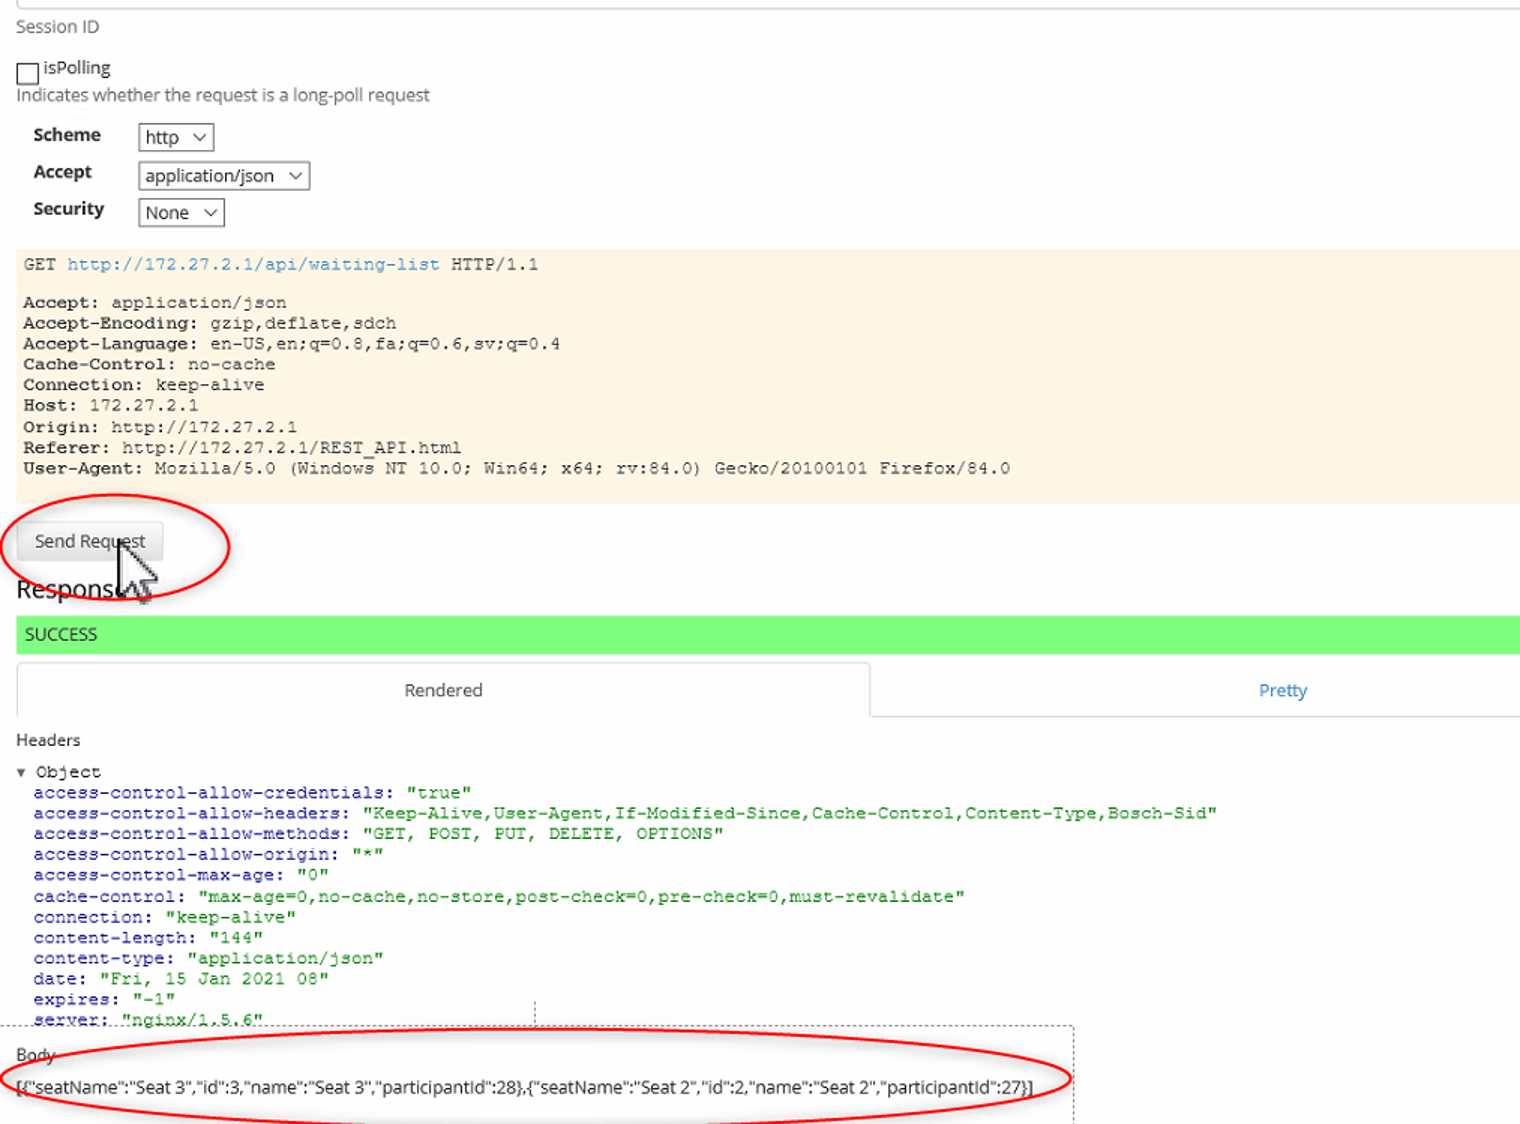Select the content-type header entry
The width and height of the screenshot is (1520, 1124).
(208, 958)
